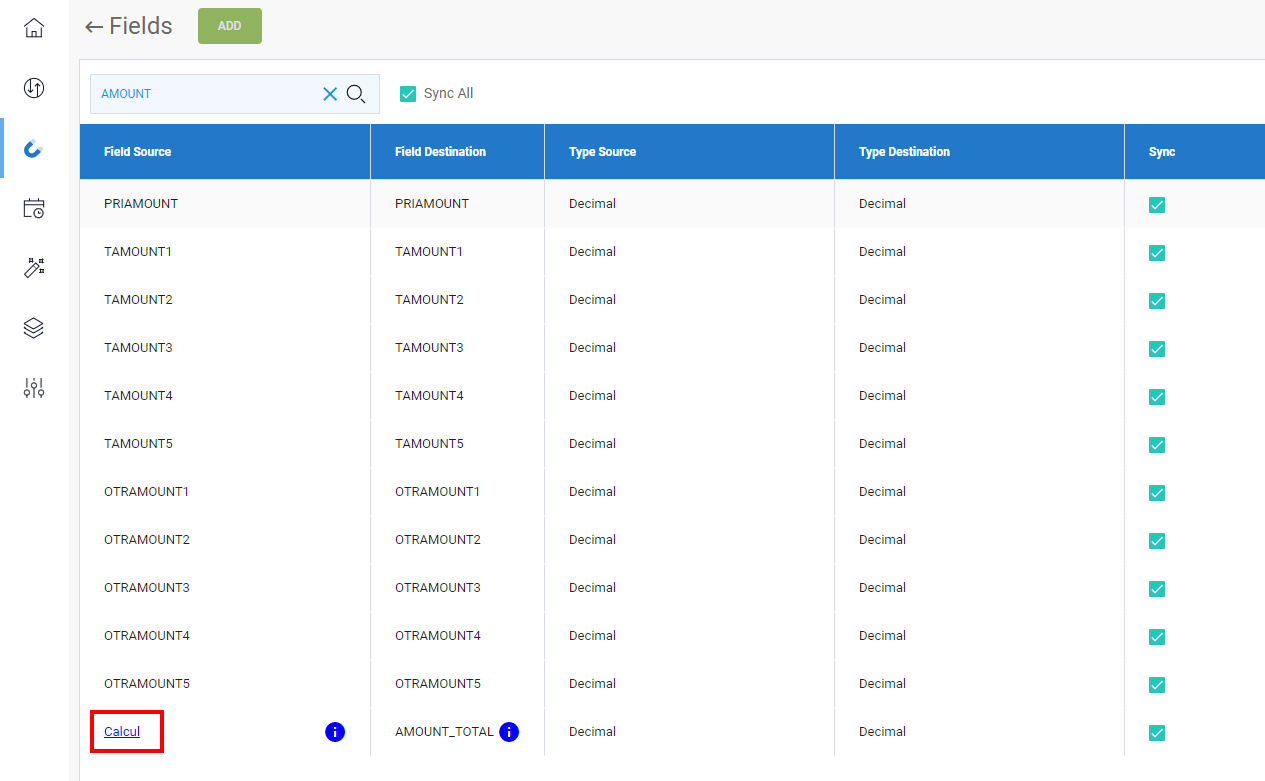Screen dimensions: 1265x781
Task: Click the Type Destination column header
Action: pos(904,152)
